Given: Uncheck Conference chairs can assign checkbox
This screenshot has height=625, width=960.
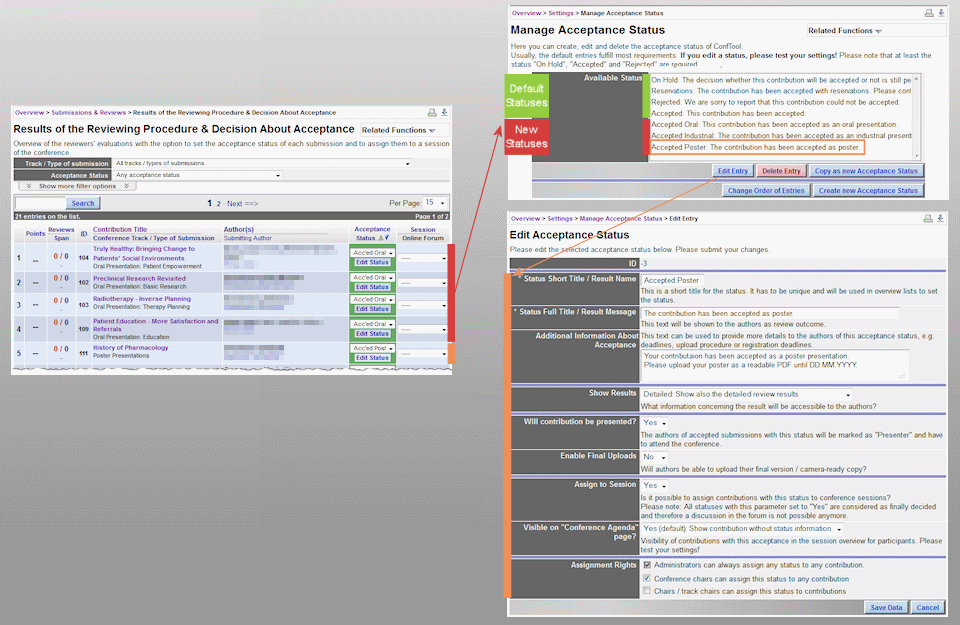Looking at the screenshot, I should (647, 578).
